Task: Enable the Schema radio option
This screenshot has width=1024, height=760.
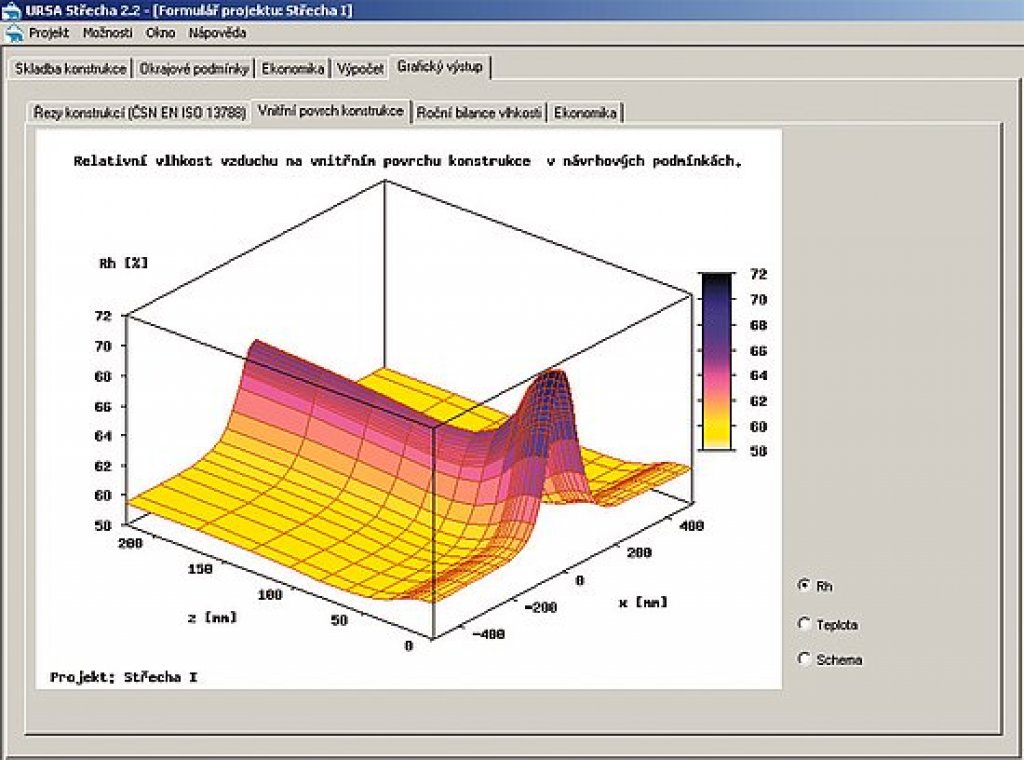Action: pos(804,659)
